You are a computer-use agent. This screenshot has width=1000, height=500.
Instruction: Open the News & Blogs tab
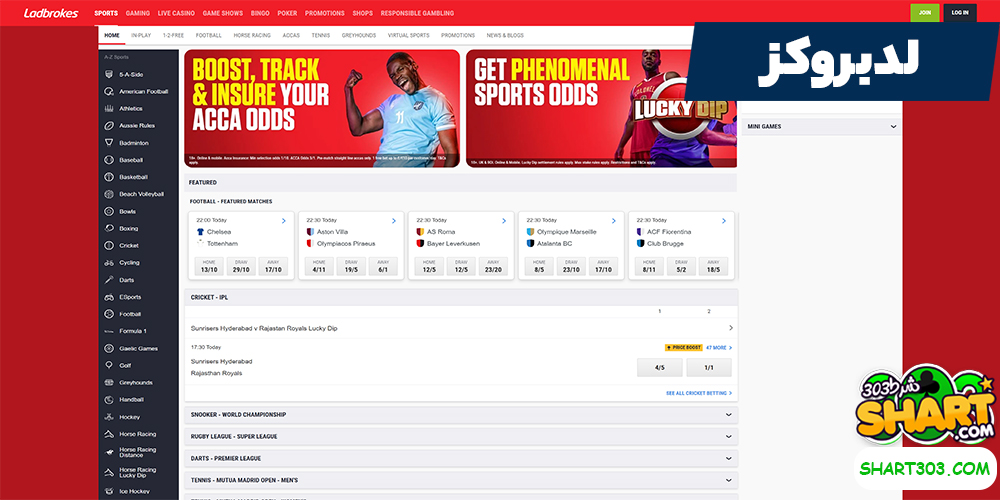tap(505, 35)
